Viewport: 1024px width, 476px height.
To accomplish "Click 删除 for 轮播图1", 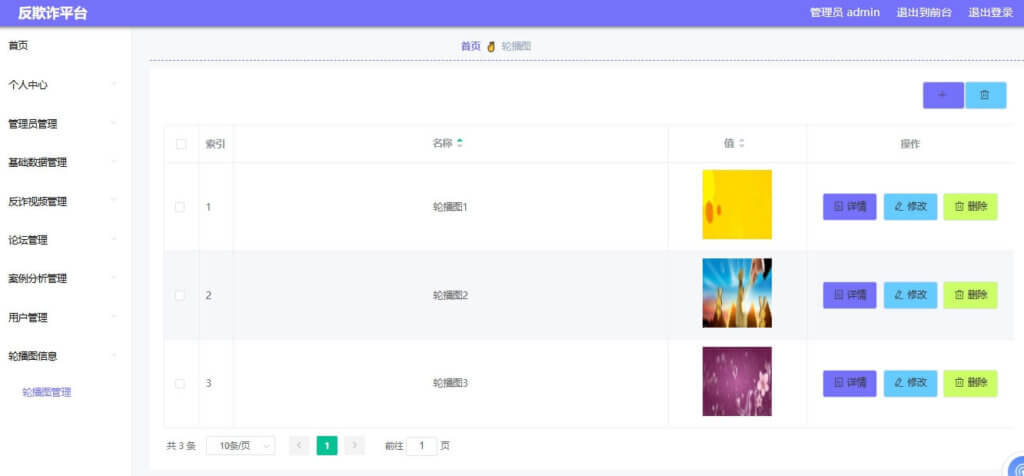I will [x=970, y=207].
